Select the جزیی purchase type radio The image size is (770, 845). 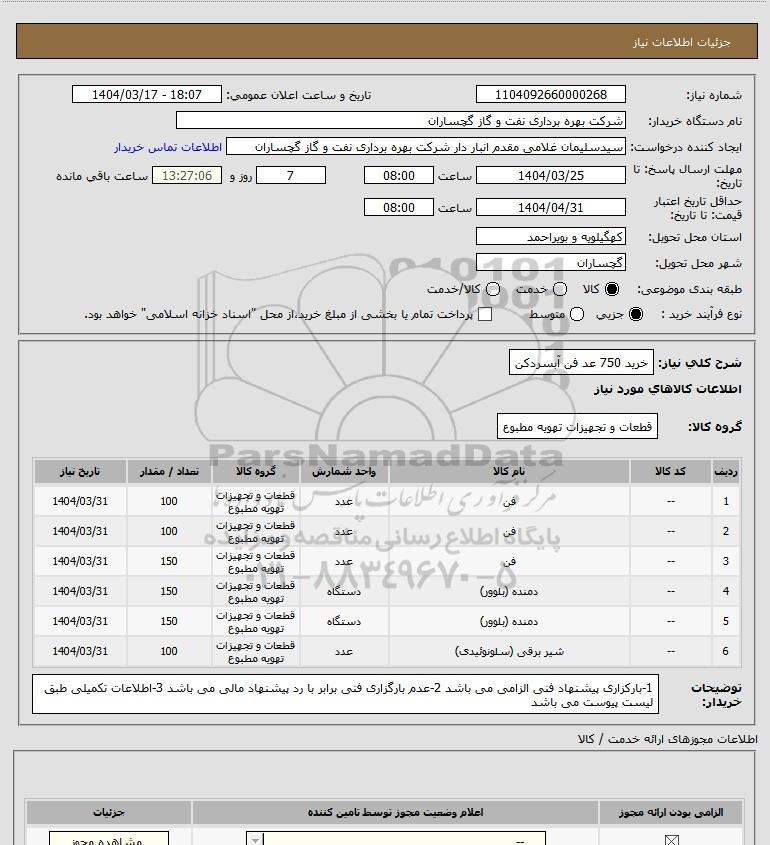click(x=636, y=314)
